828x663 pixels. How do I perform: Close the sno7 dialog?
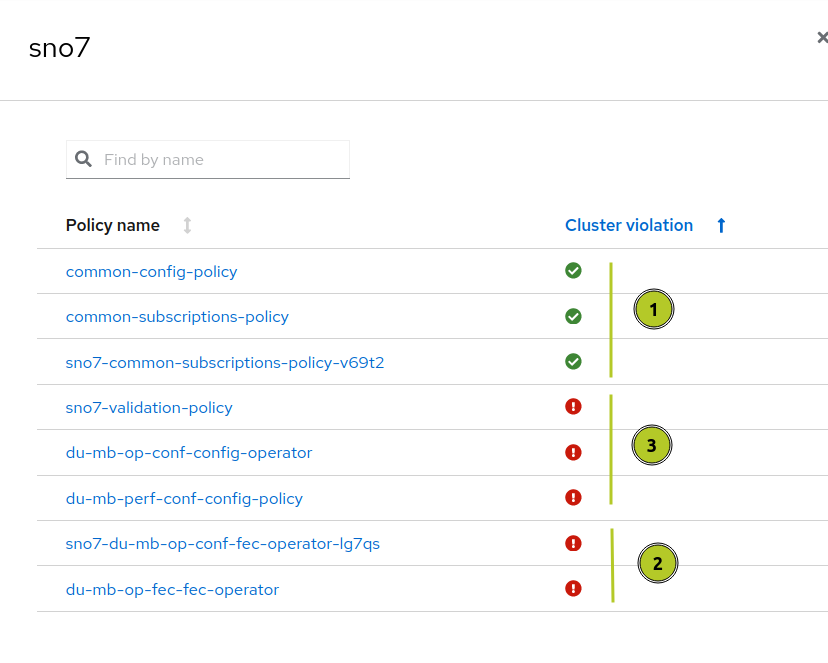tap(822, 38)
